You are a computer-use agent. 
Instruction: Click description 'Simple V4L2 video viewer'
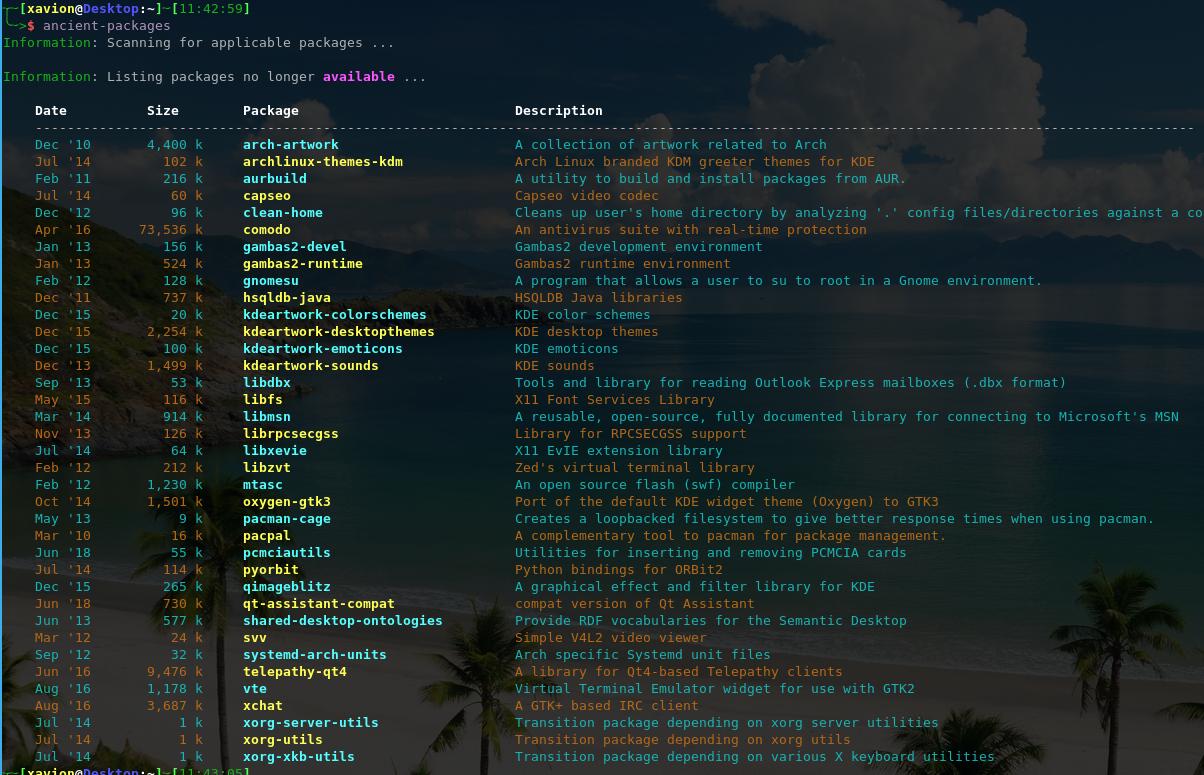pyautogui.click(x=611, y=637)
